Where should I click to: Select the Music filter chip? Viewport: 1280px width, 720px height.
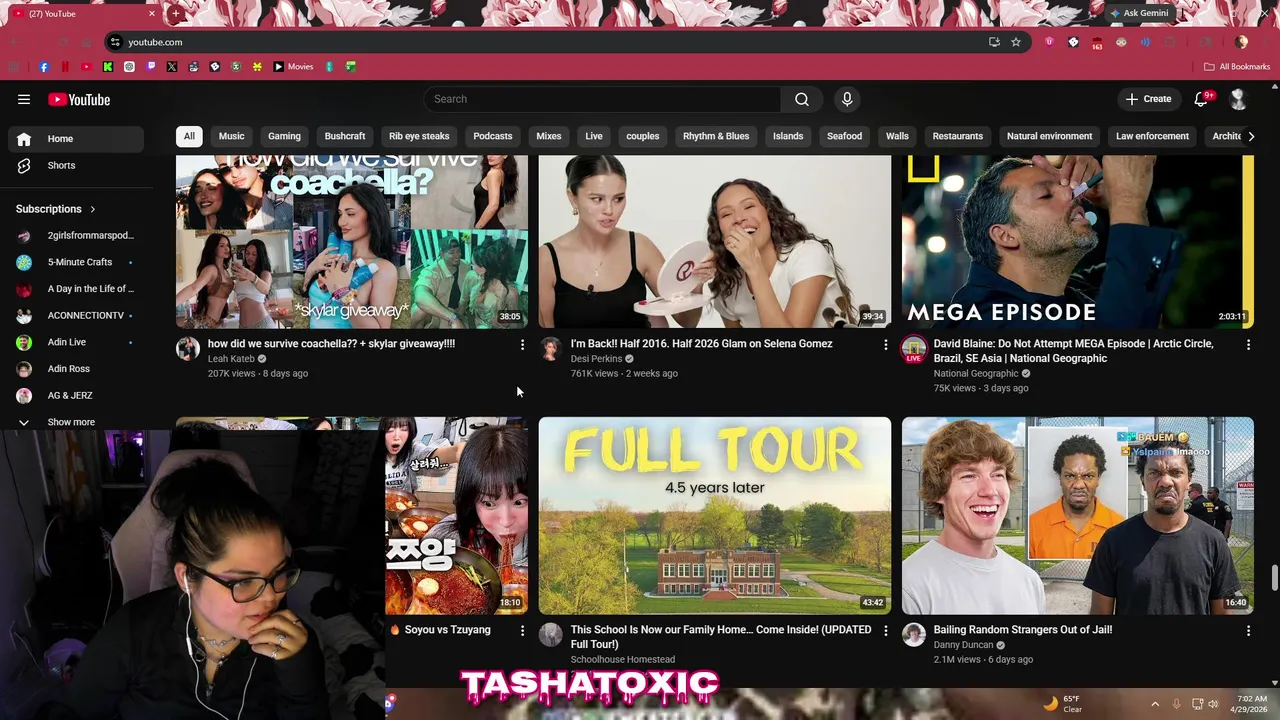(231, 136)
